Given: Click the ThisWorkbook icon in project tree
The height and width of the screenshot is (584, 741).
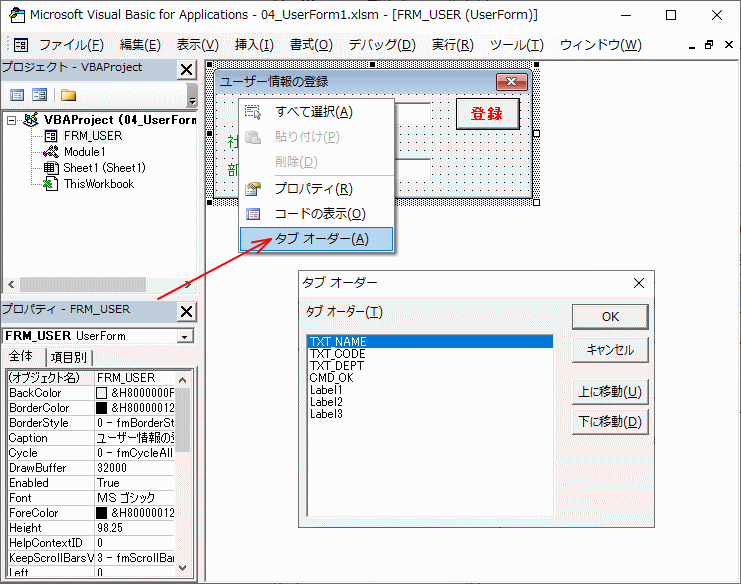Looking at the screenshot, I should tap(51, 184).
